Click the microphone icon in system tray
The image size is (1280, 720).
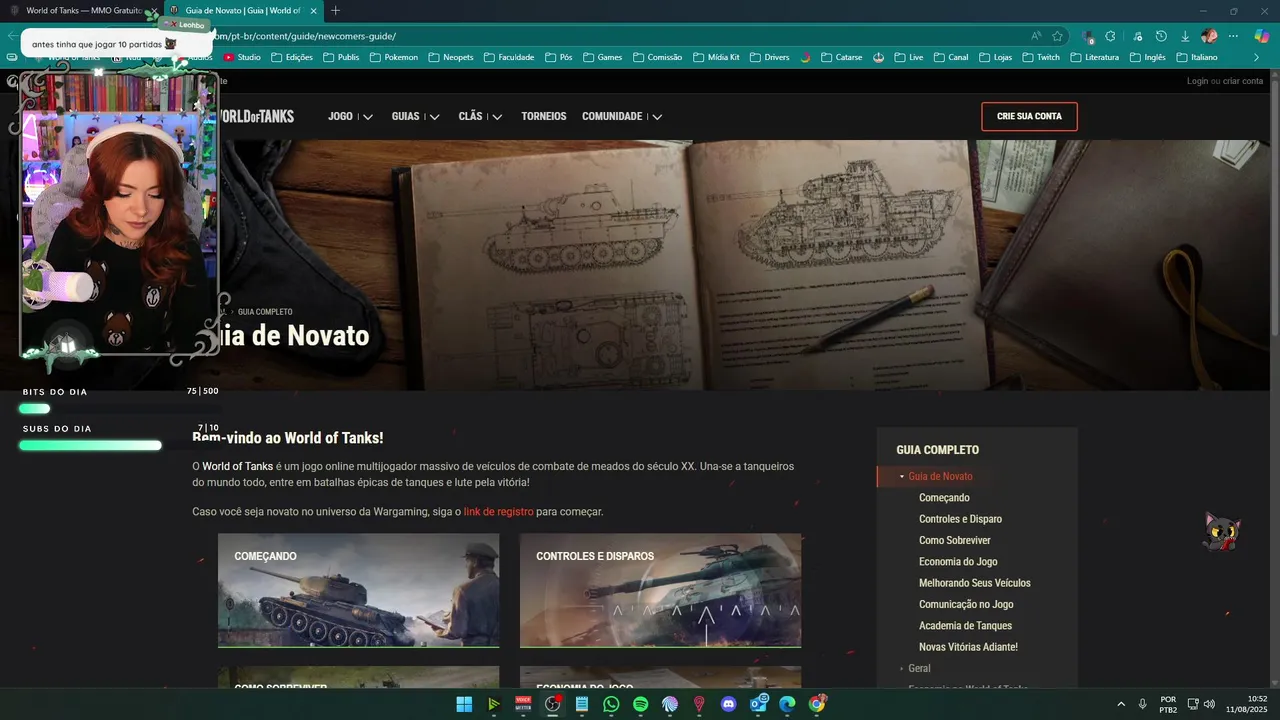point(1142,704)
